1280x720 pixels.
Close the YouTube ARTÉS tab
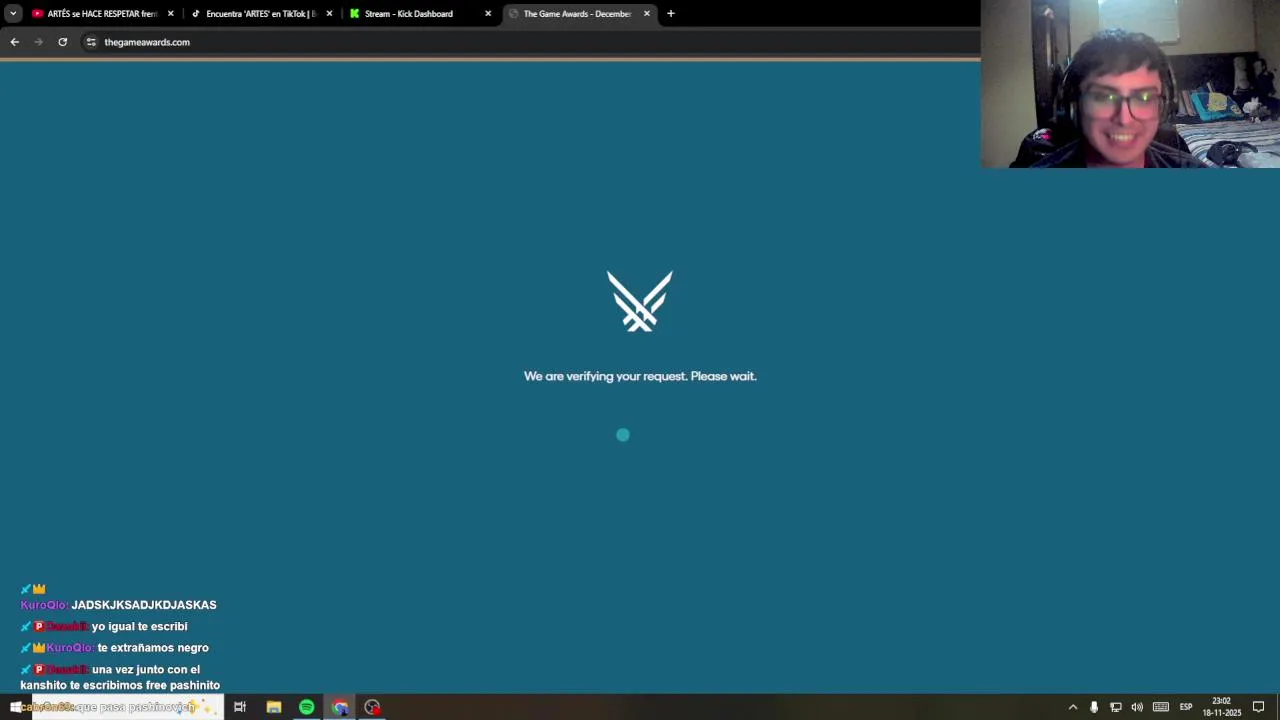170,14
